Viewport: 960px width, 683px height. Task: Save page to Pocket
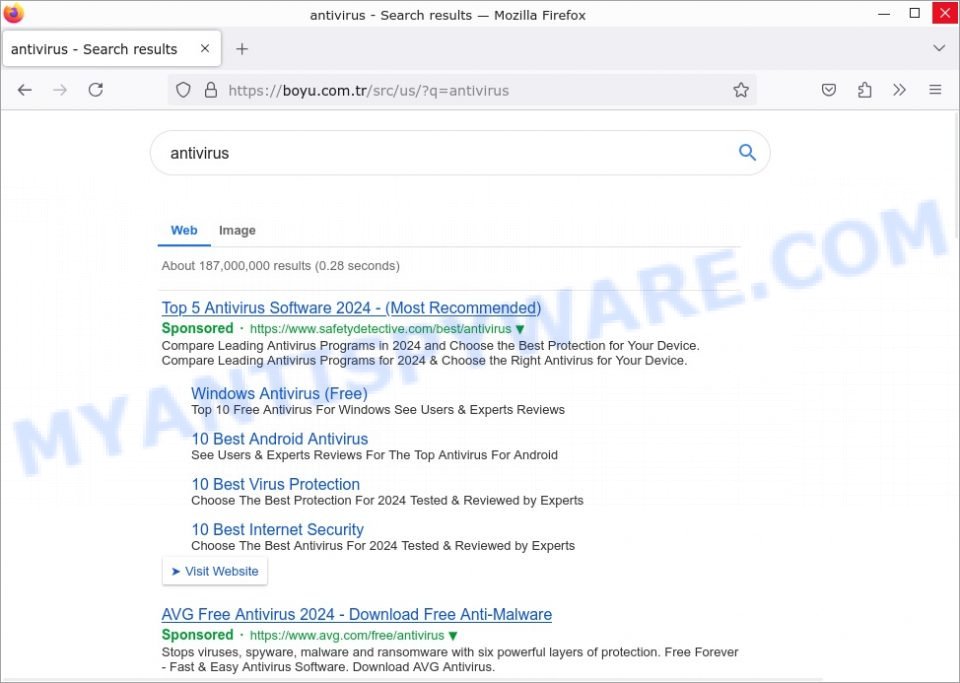[828, 91]
